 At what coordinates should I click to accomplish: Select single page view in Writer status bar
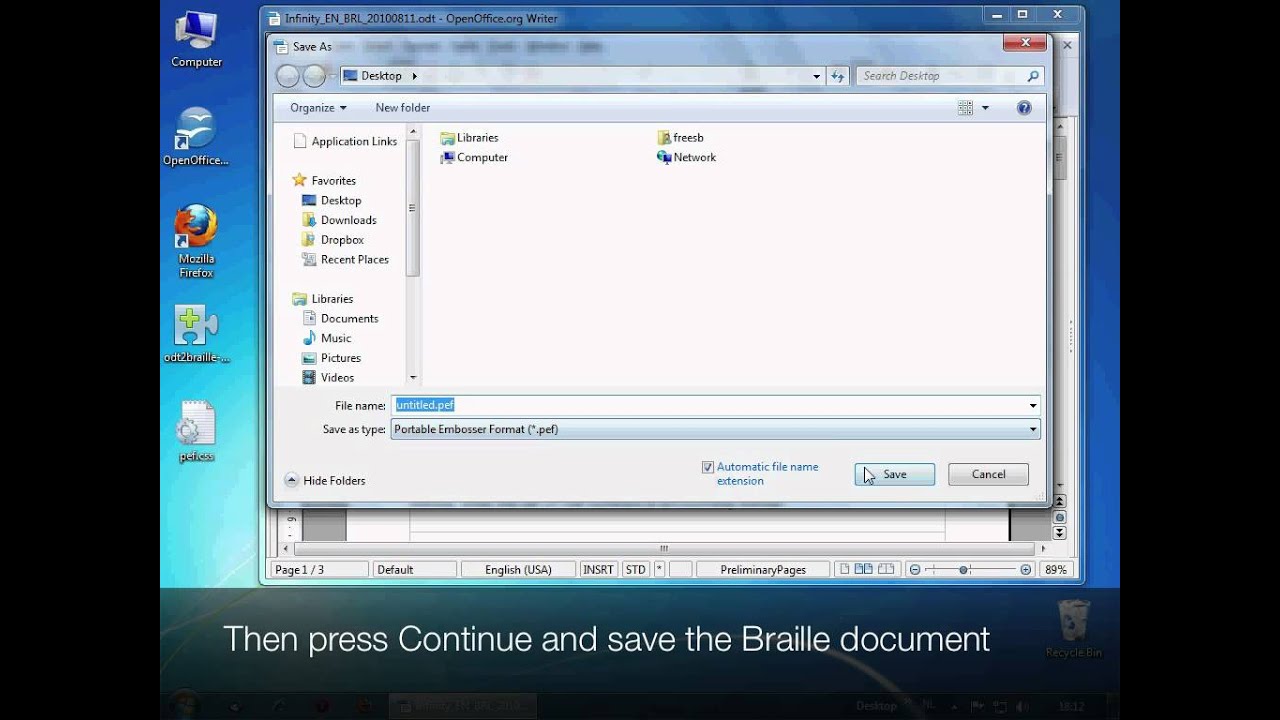[x=845, y=570]
